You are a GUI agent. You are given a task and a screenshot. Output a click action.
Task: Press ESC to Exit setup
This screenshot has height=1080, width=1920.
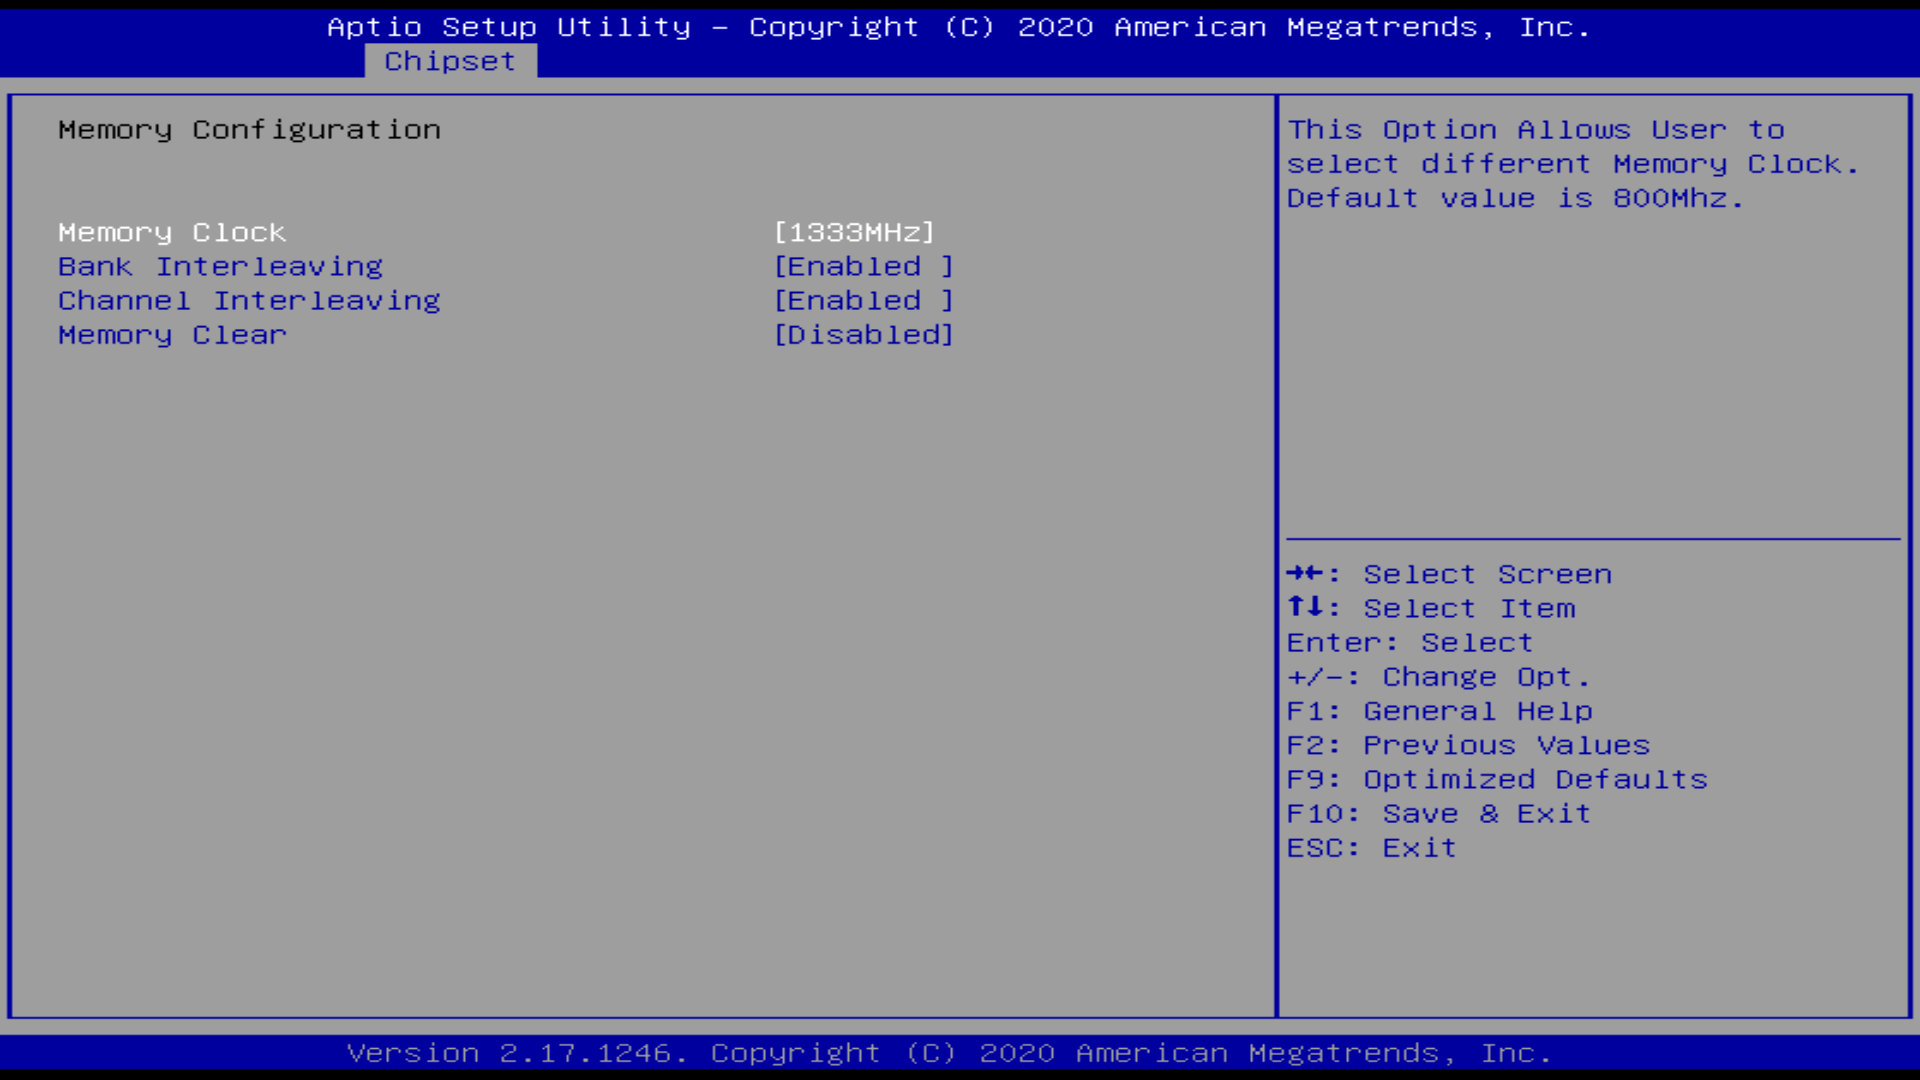pyautogui.click(x=1371, y=847)
